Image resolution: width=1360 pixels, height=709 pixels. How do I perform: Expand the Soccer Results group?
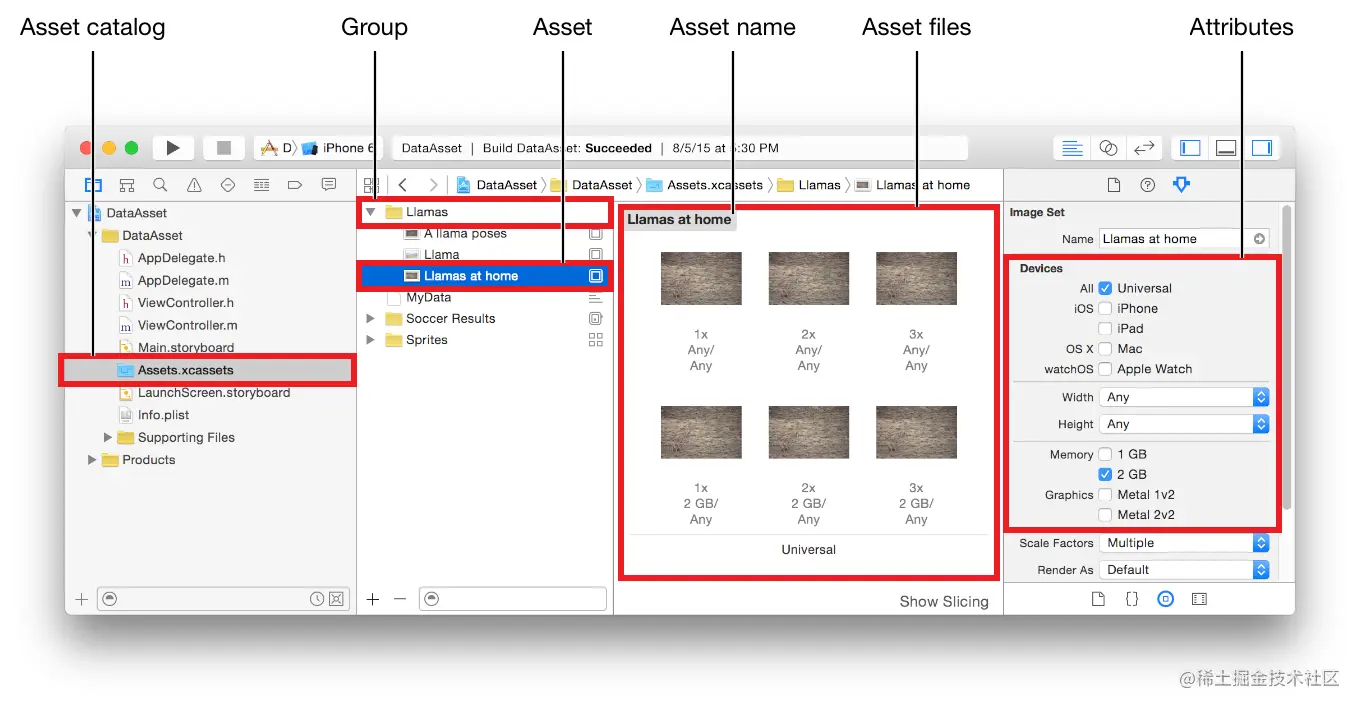371,318
